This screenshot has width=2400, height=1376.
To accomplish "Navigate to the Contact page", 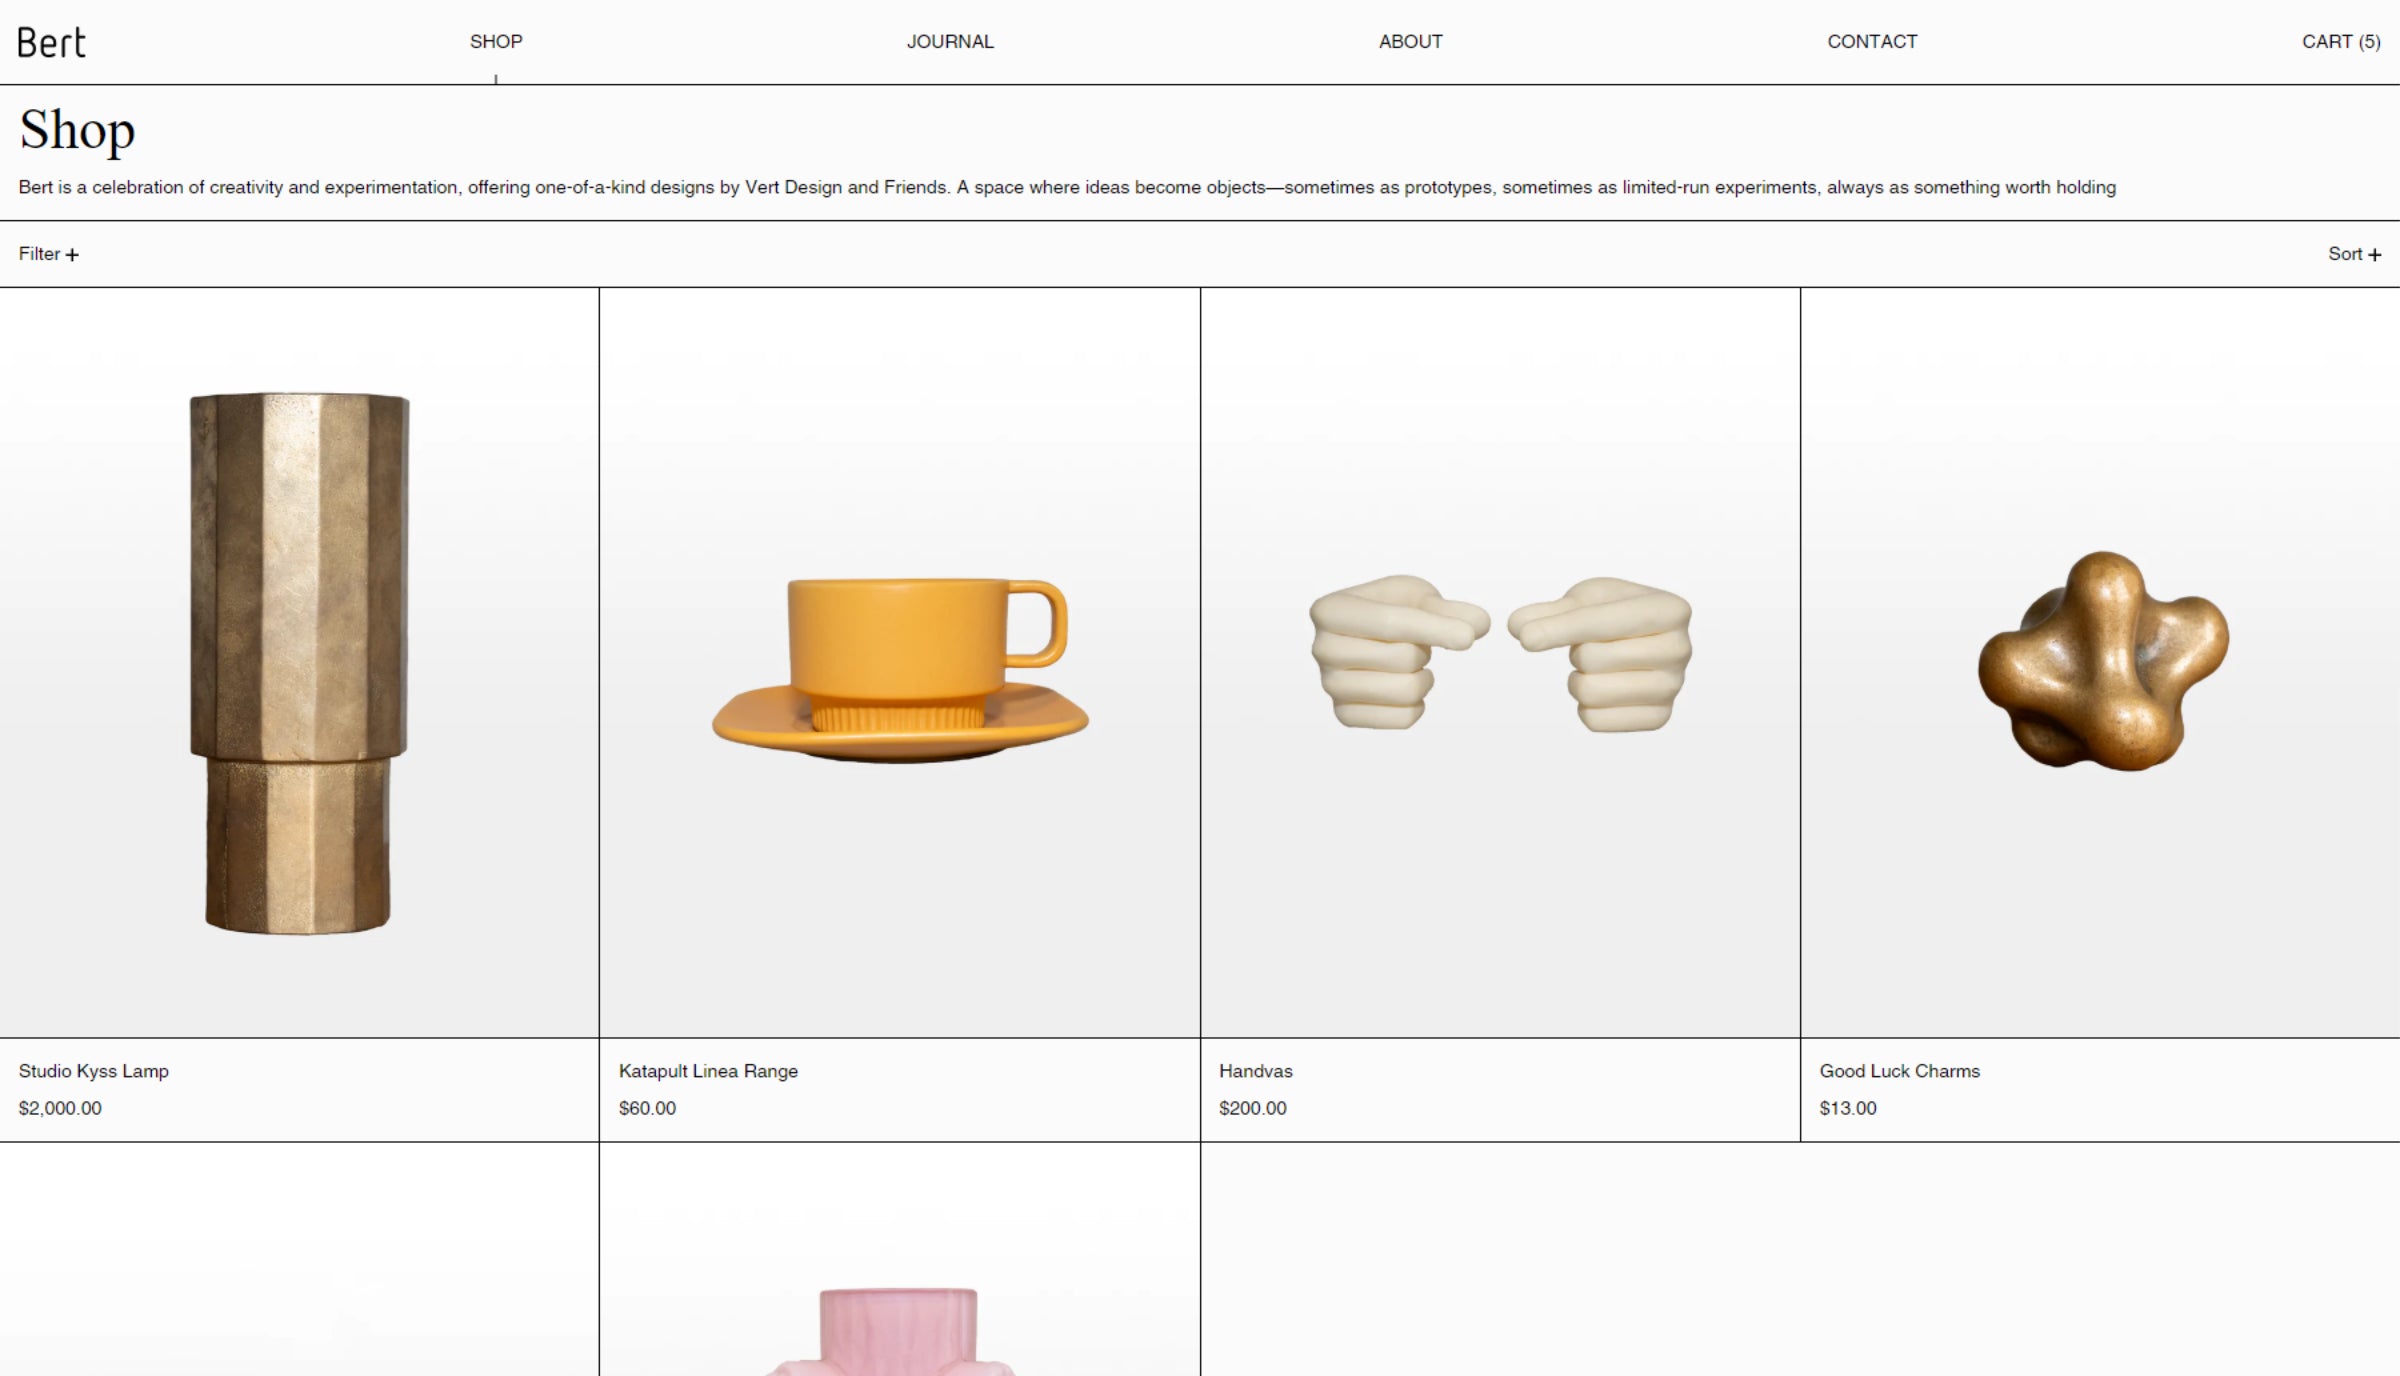I will [1872, 42].
